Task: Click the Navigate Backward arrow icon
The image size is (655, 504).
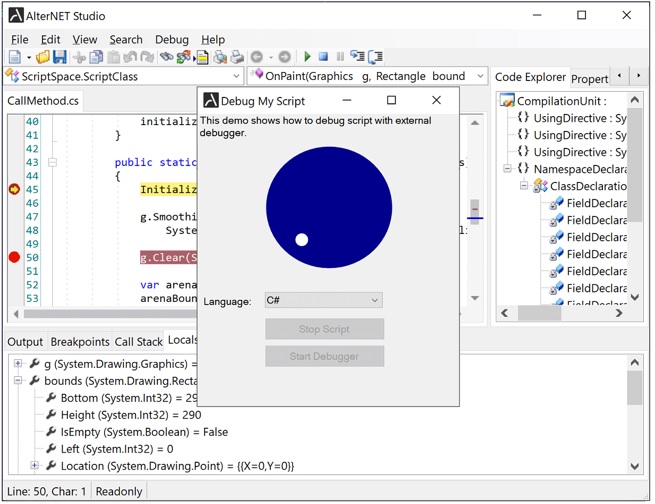Action: click(257, 58)
